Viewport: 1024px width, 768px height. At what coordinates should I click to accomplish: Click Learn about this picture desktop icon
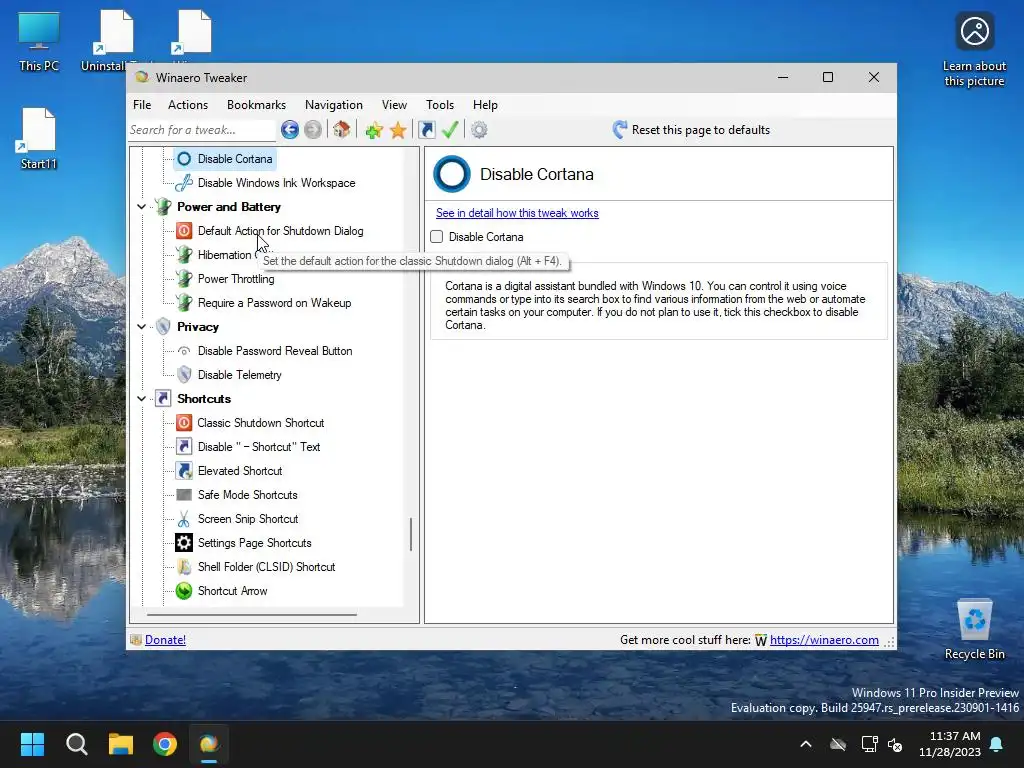point(974,50)
